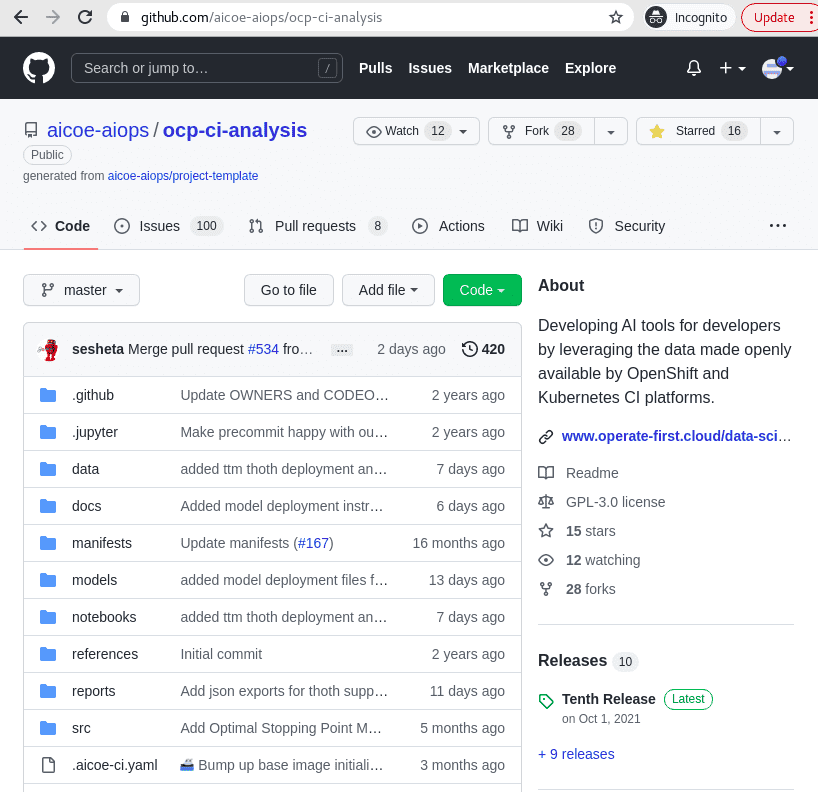The image size is (818, 792).
Task: Expand the Starred lists dropdown arrow
Action: pyautogui.click(x=777, y=131)
